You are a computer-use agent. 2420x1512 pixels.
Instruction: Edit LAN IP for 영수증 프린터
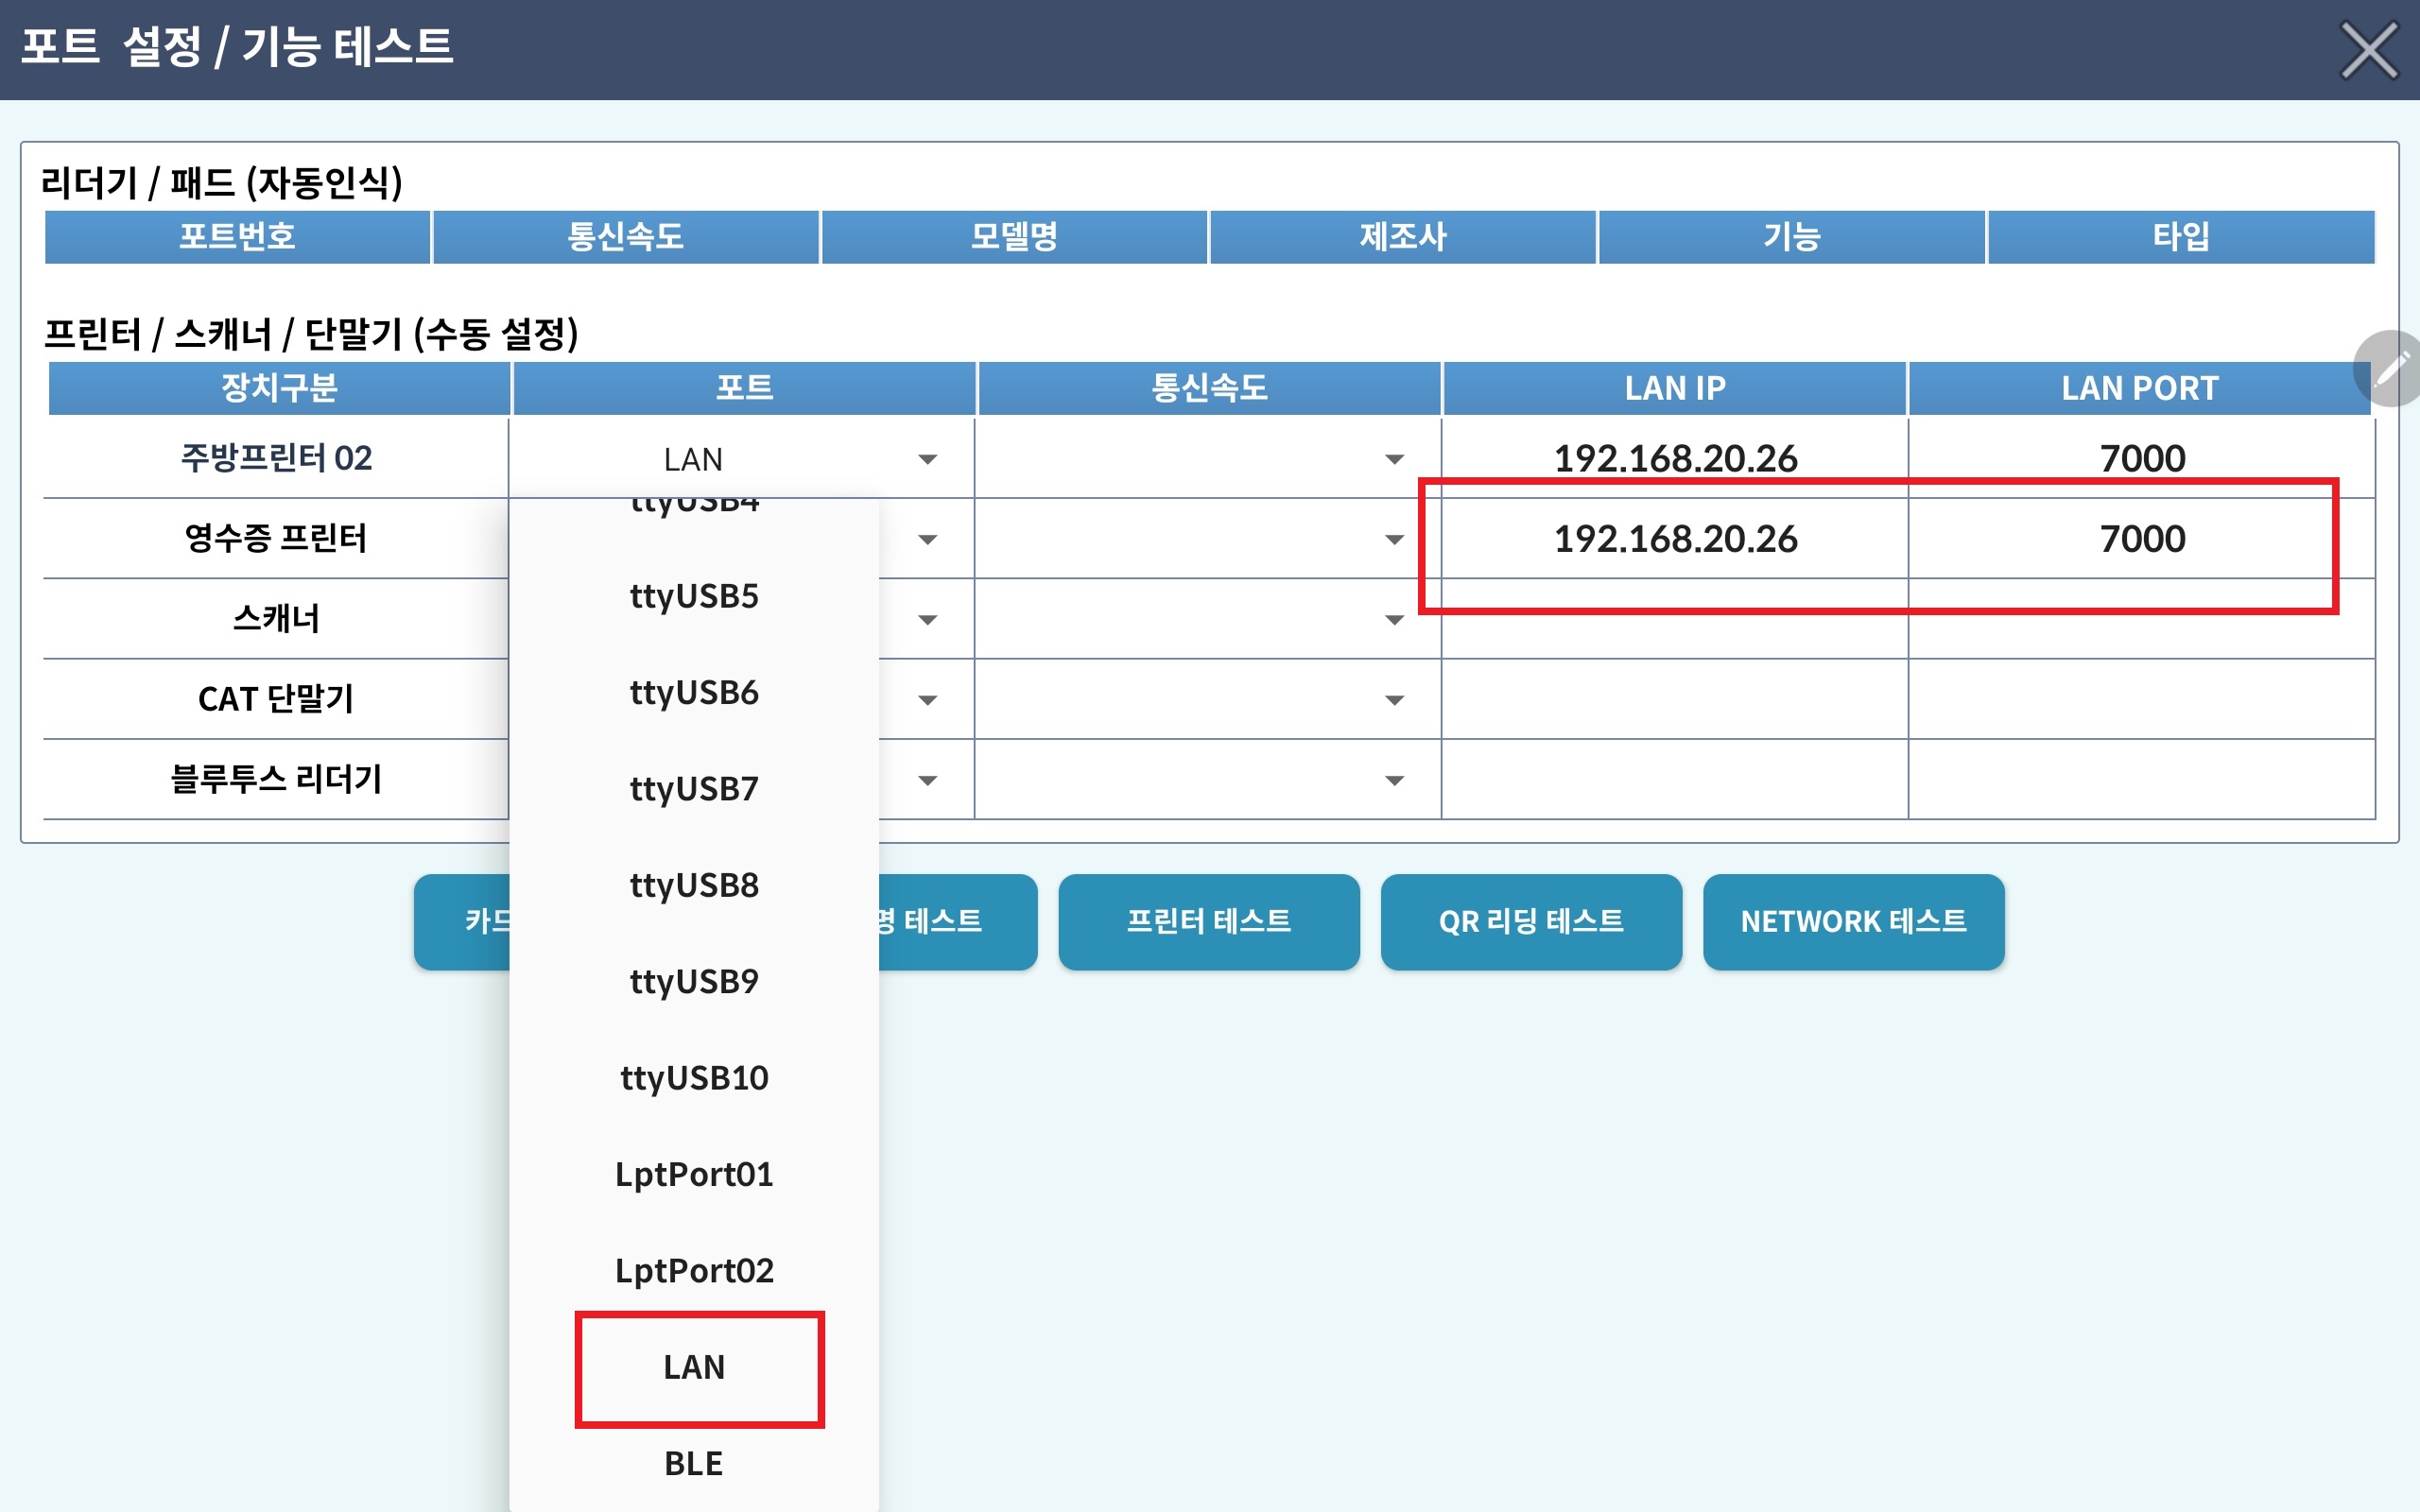[x=1675, y=540]
